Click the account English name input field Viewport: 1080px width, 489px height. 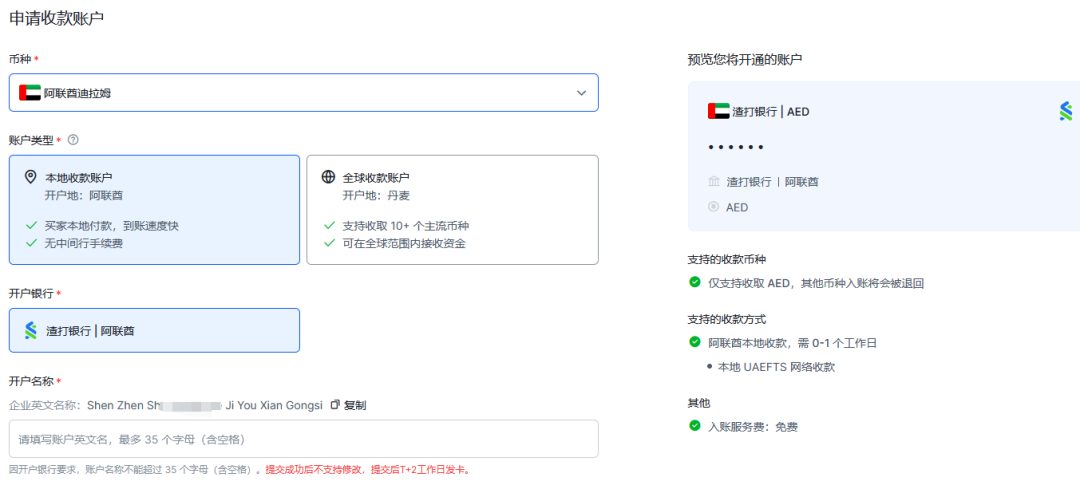coord(303,439)
